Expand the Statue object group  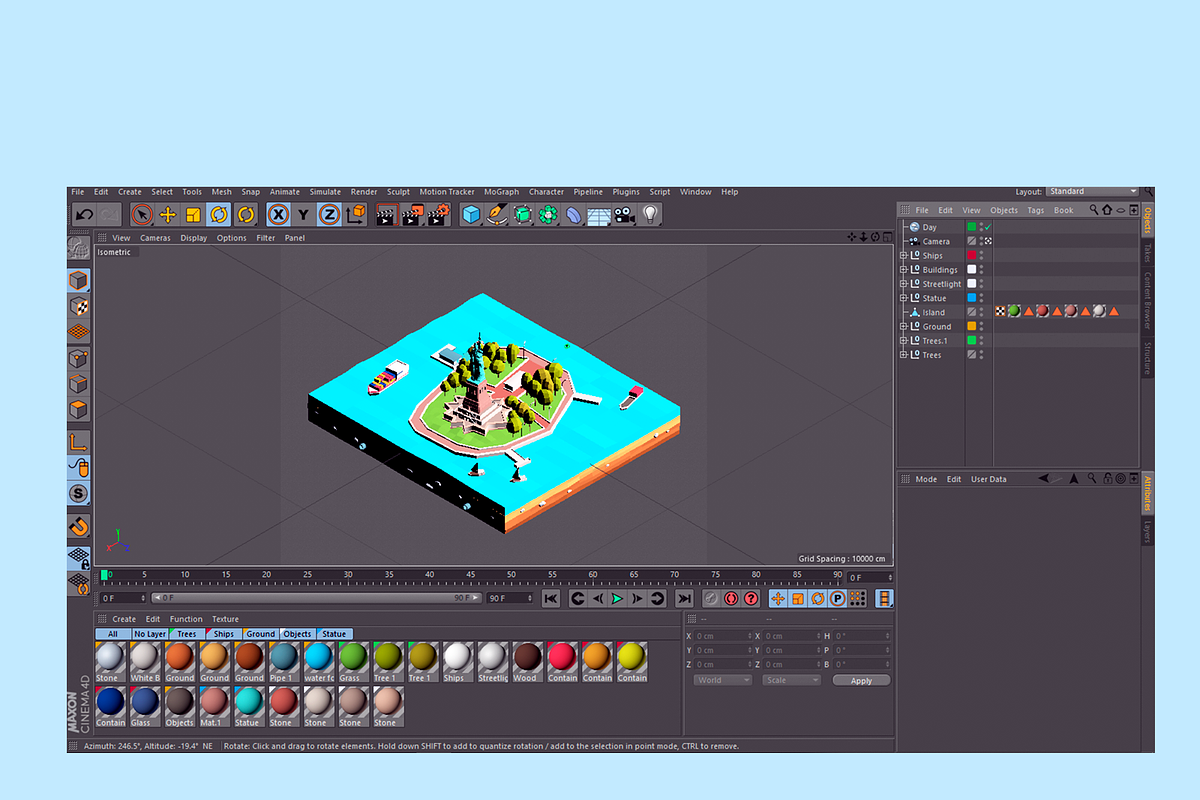(903, 298)
